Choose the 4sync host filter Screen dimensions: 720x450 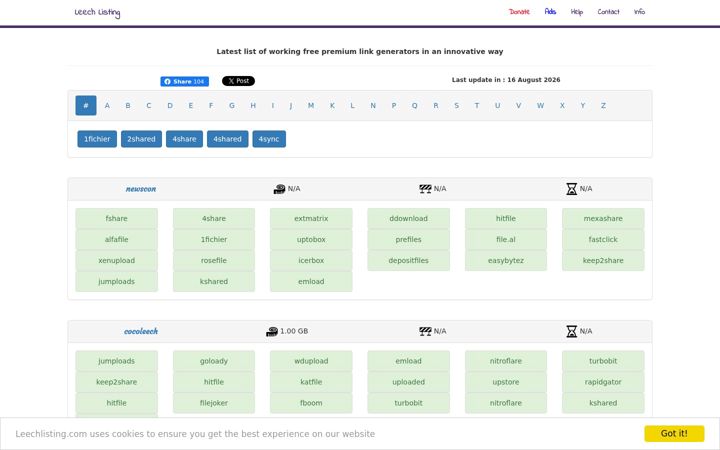269,139
